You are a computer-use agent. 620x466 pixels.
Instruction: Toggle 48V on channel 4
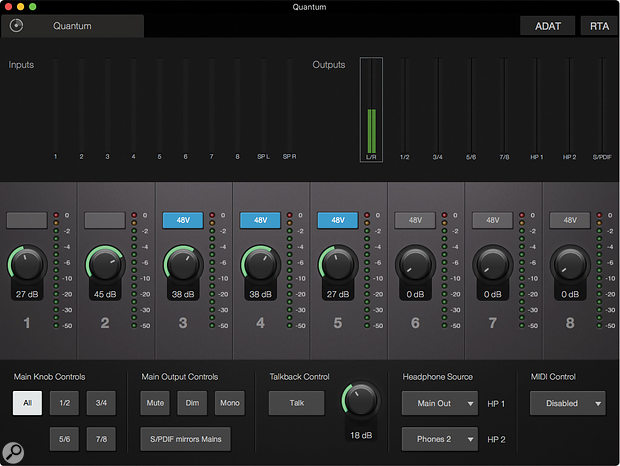pos(260,220)
